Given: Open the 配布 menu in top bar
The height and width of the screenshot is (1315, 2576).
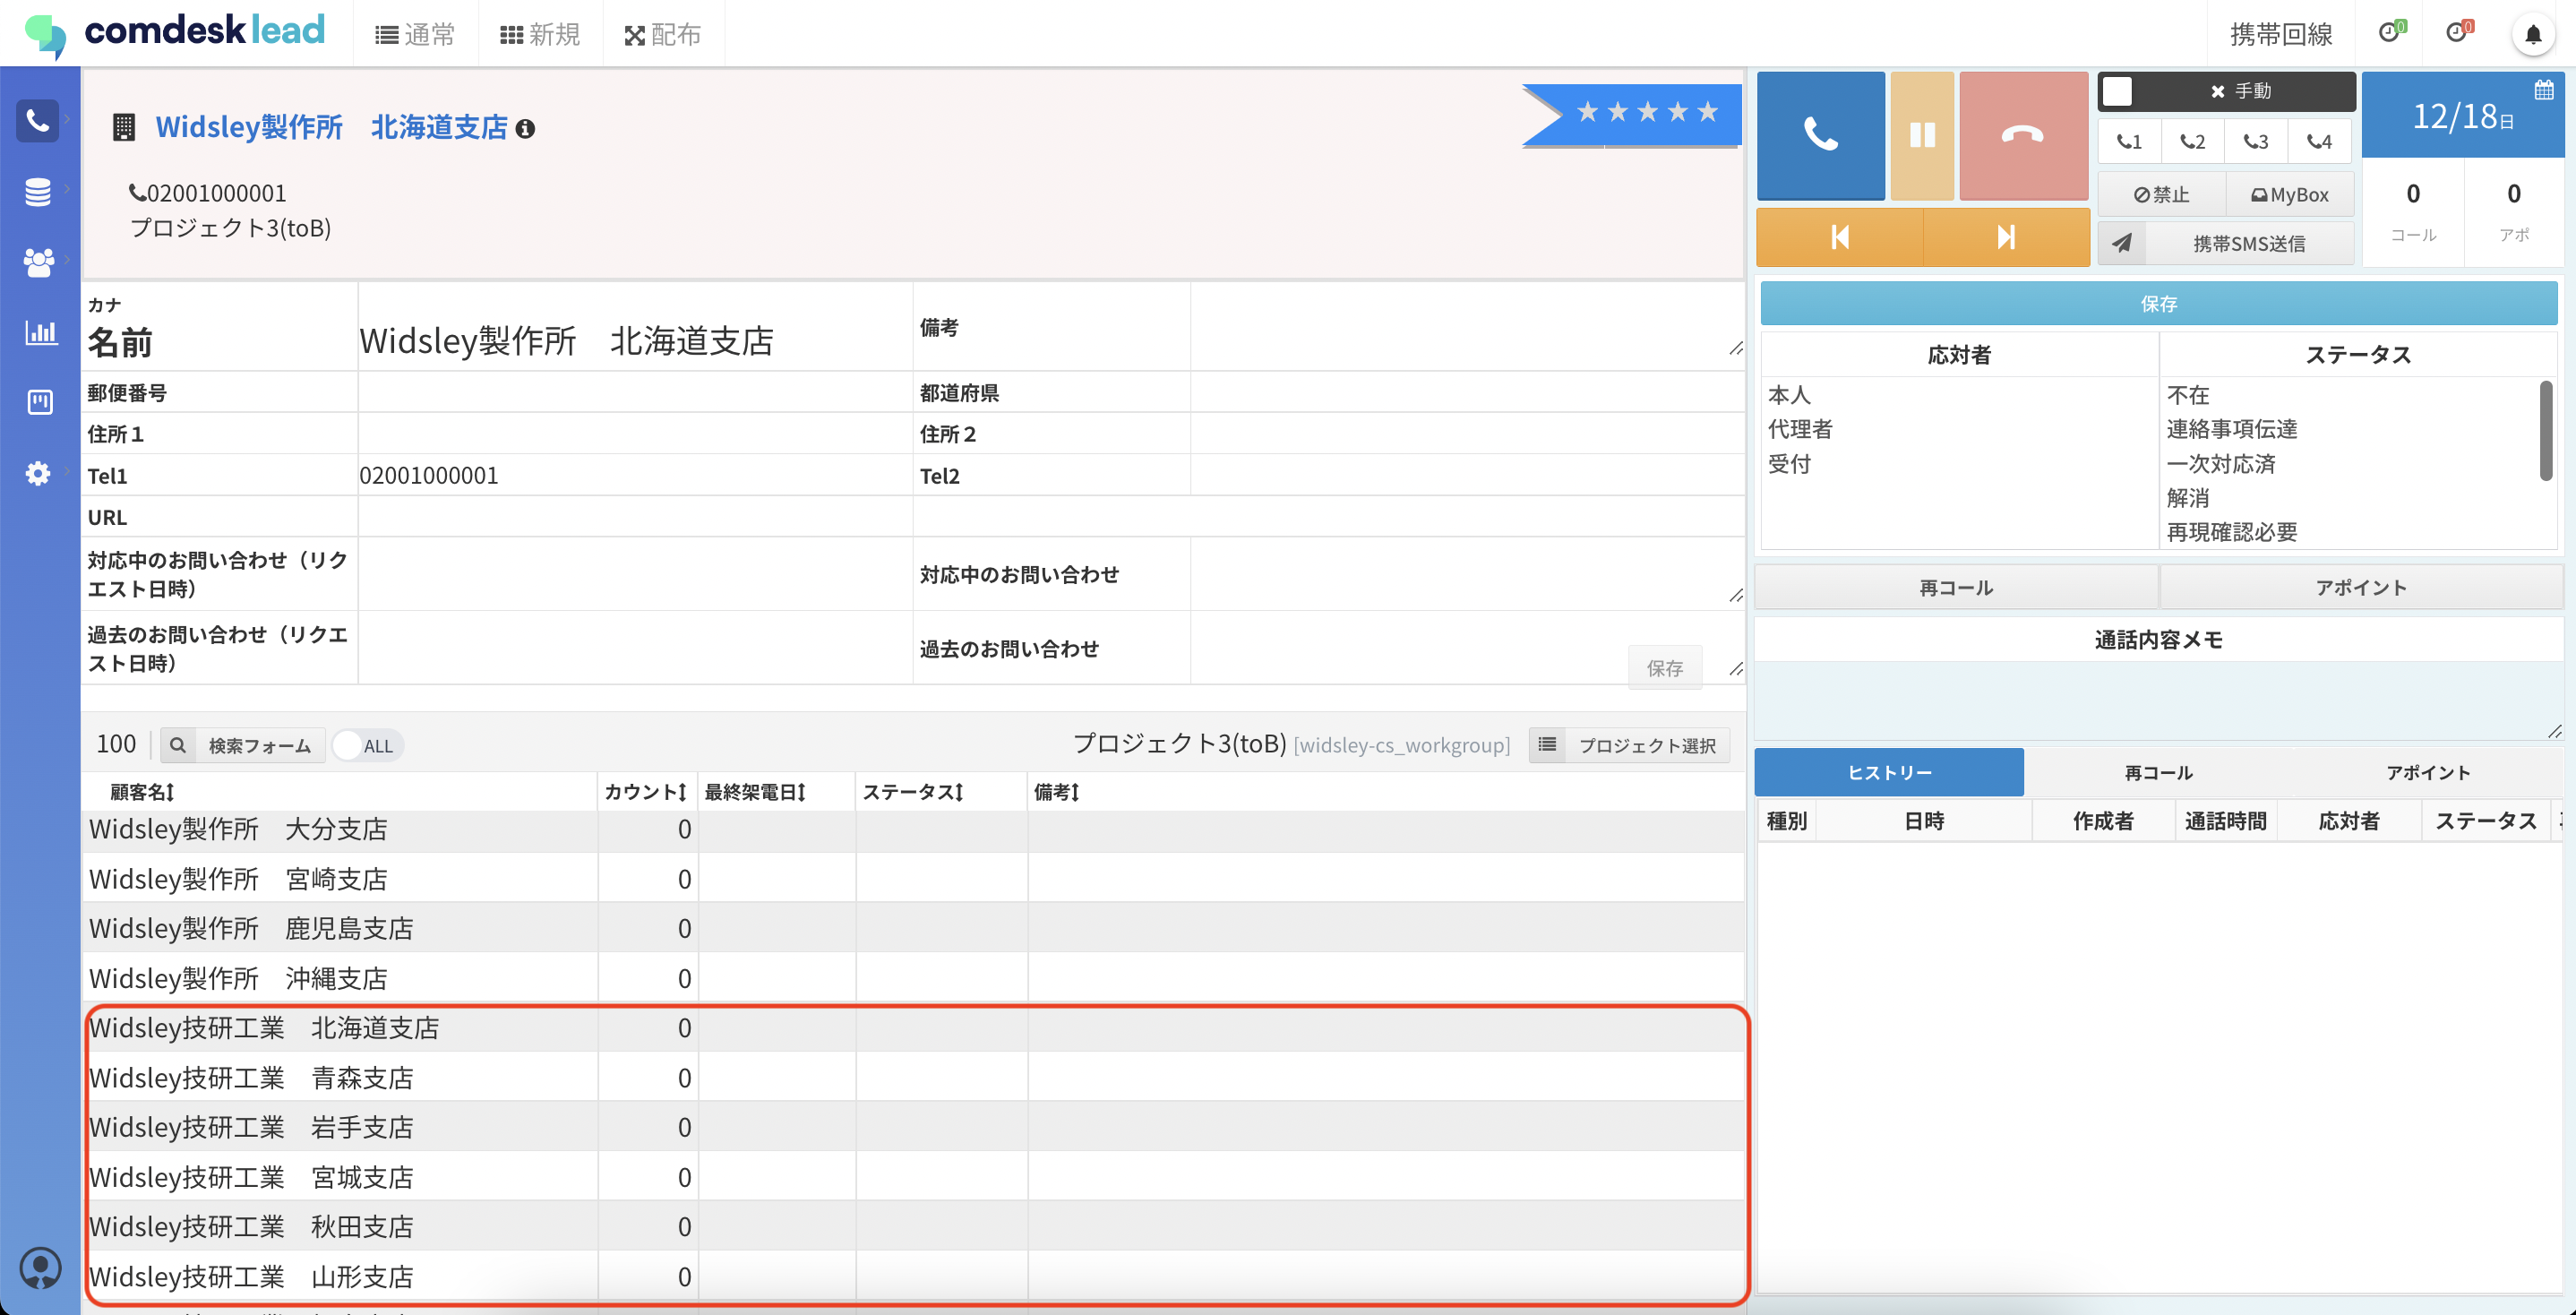Looking at the screenshot, I should point(662,35).
